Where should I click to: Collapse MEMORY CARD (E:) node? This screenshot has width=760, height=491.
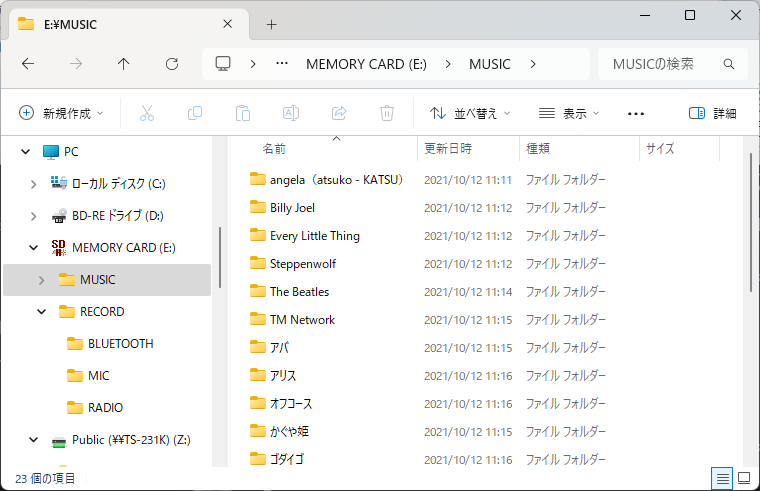point(33,248)
